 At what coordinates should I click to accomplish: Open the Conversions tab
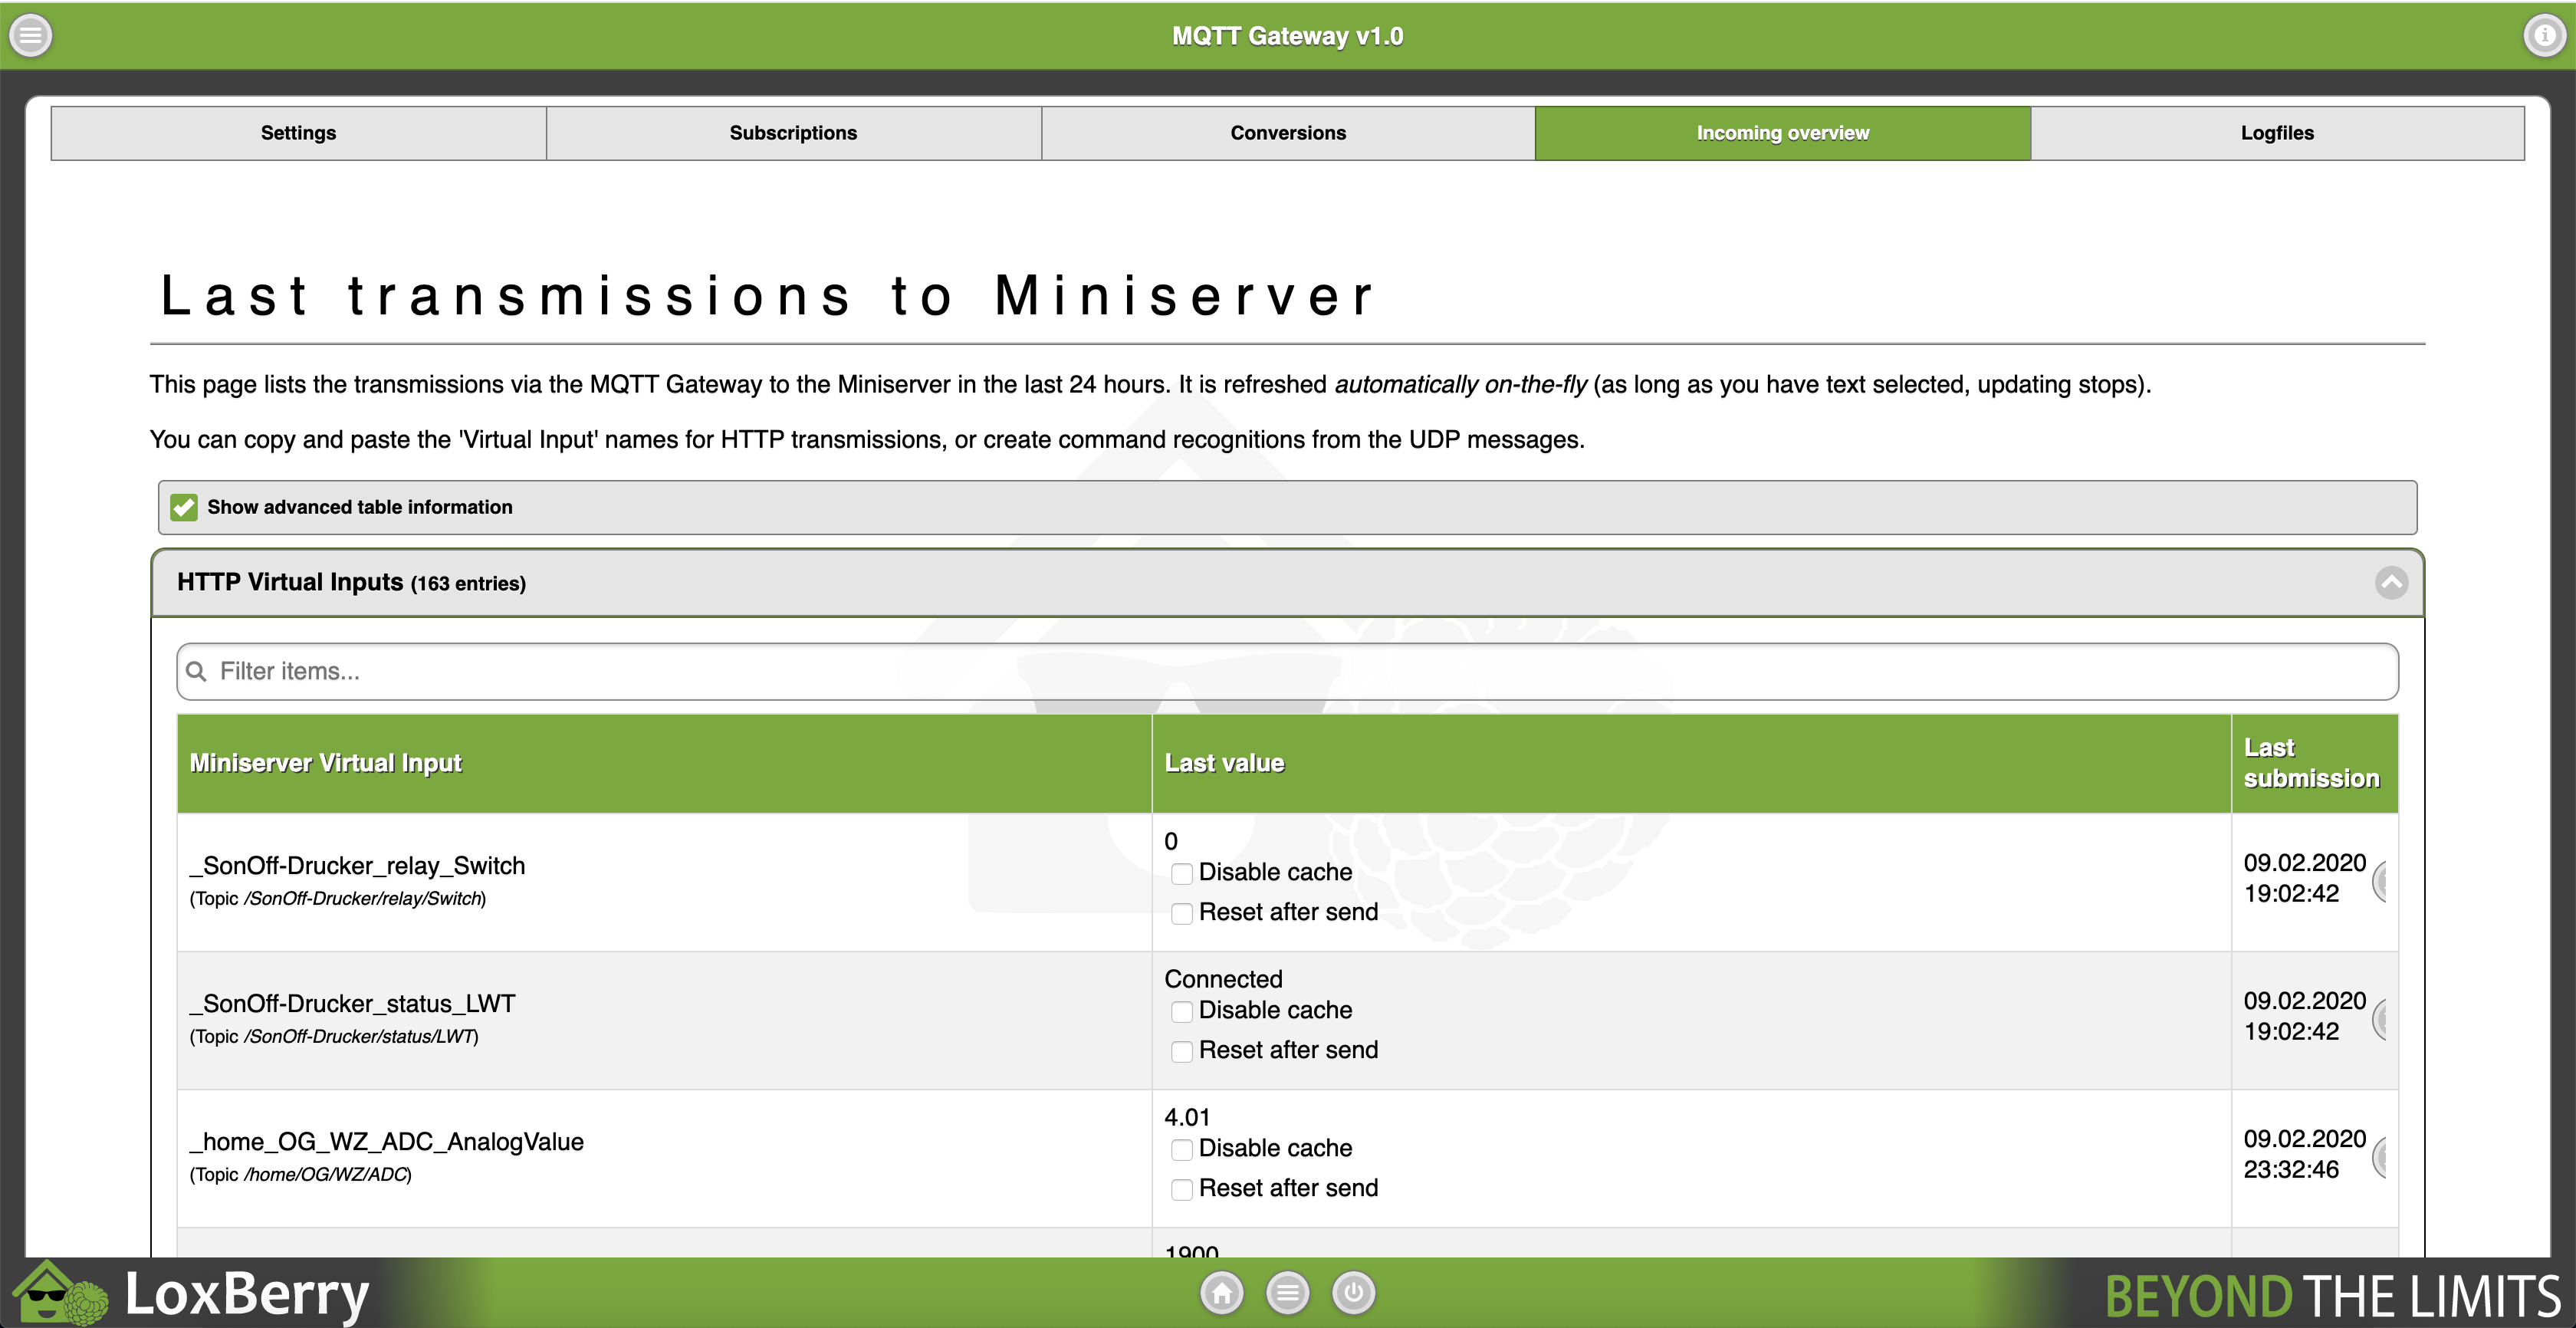1288,133
